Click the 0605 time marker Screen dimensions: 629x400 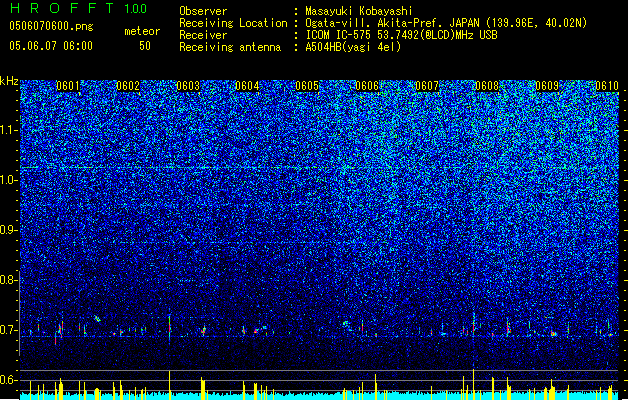(307, 86)
